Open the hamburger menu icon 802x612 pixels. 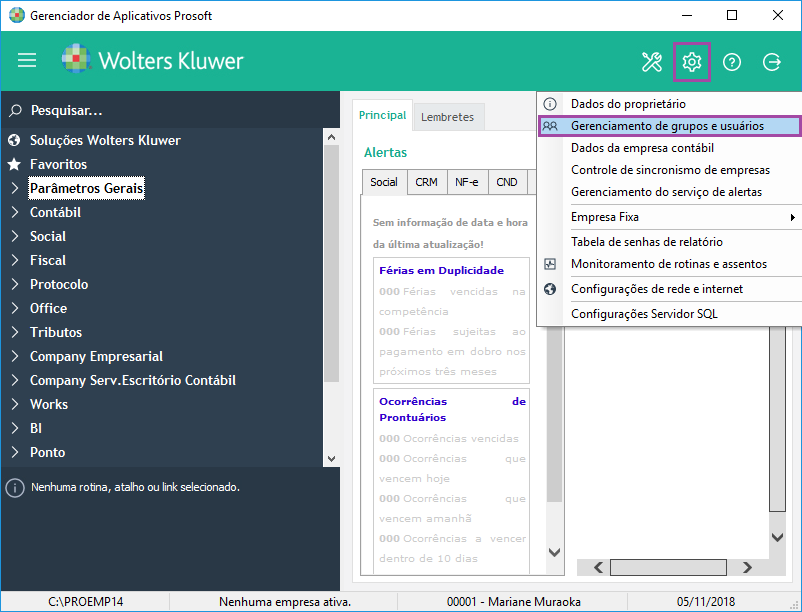27,61
